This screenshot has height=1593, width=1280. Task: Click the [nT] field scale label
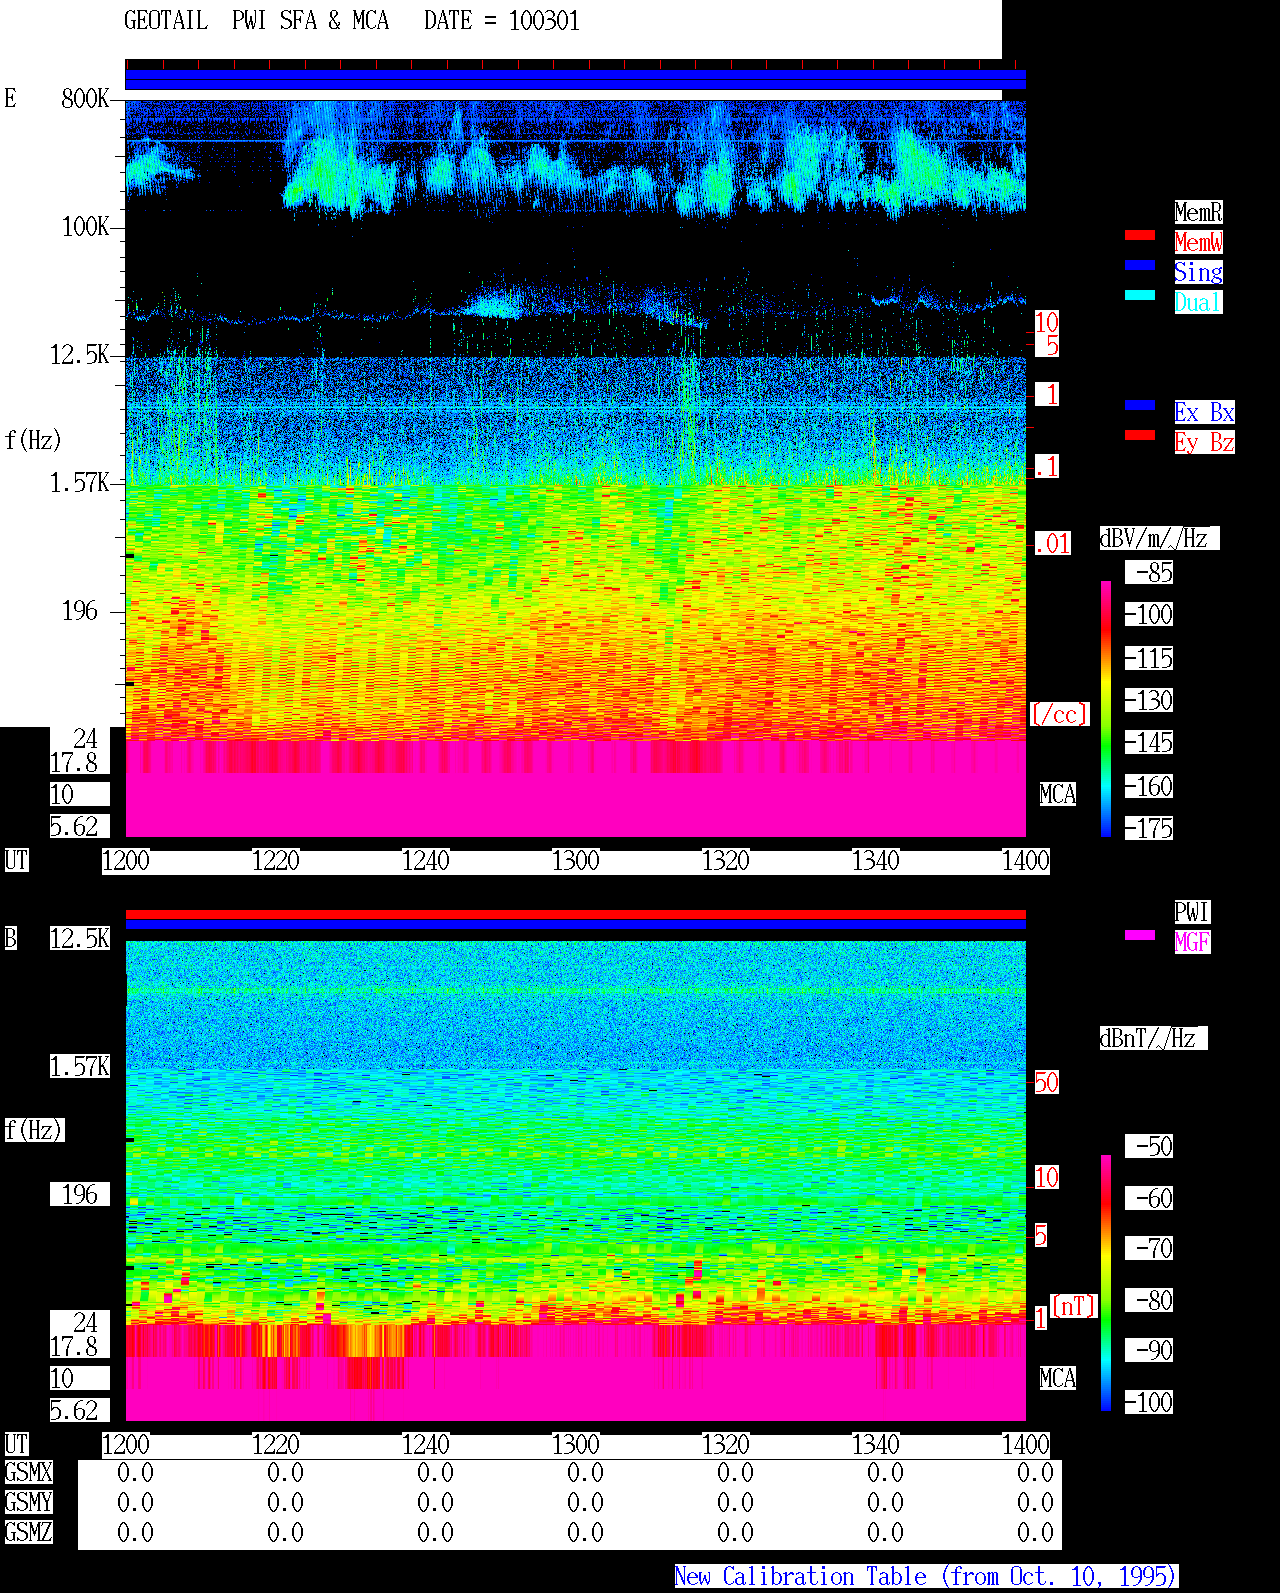point(1074,1306)
